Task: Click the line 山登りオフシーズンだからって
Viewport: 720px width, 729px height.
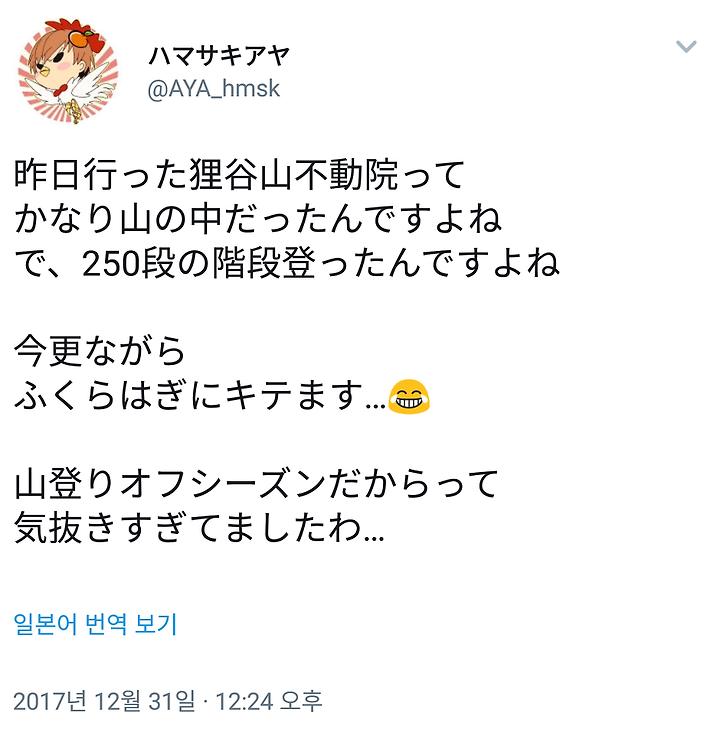Action: click(x=256, y=484)
